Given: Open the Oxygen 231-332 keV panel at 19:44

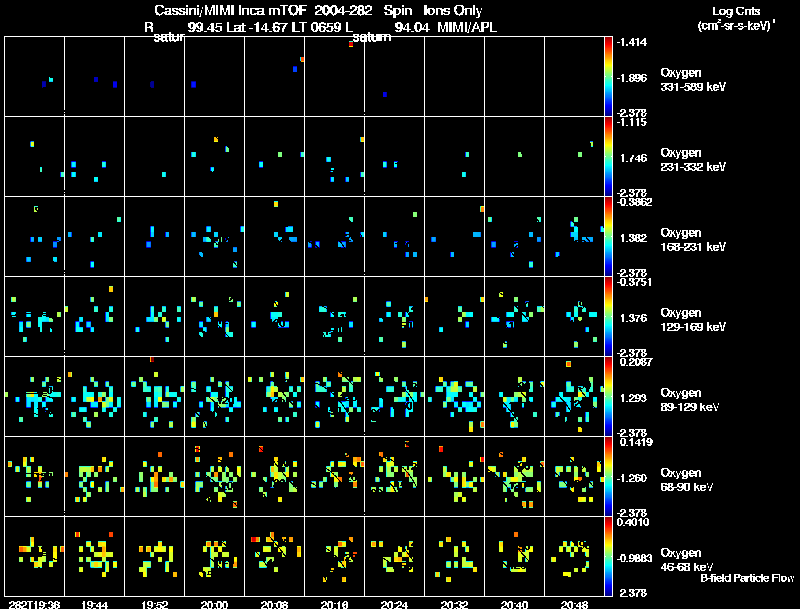Looking at the screenshot, I should (94, 156).
